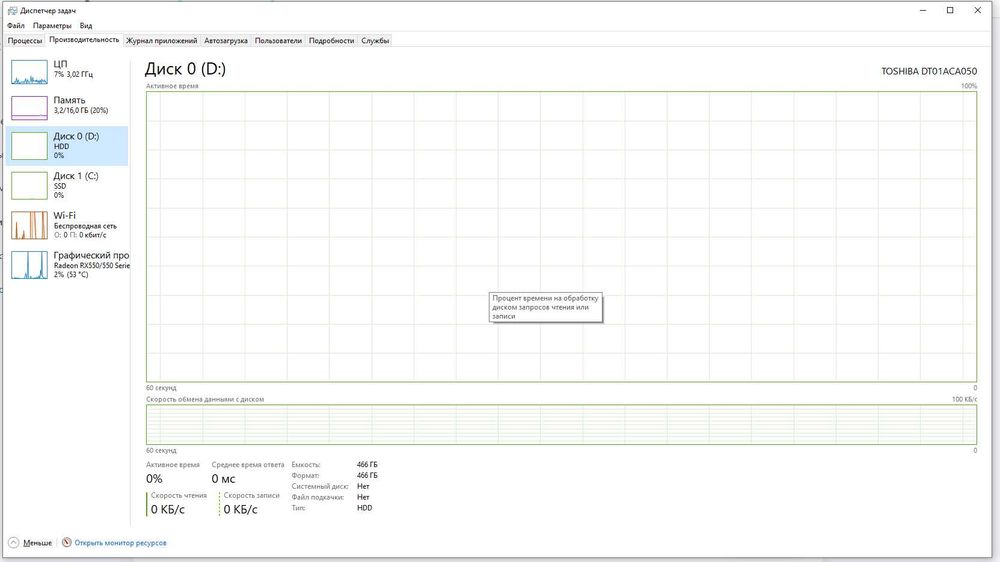
Task: Open the Параметры menu
Action: tap(52, 26)
